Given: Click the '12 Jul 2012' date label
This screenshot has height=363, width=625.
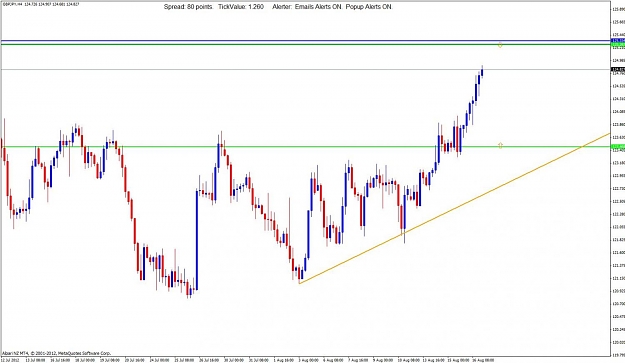Looking at the screenshot, I should (10, 360).
